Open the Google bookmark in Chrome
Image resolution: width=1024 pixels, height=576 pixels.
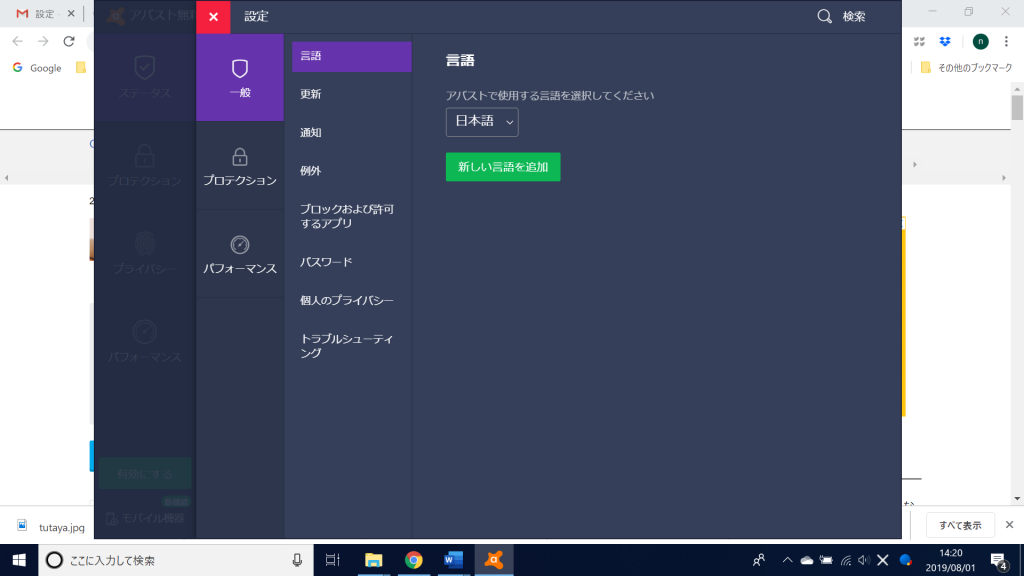pos(37,68)
